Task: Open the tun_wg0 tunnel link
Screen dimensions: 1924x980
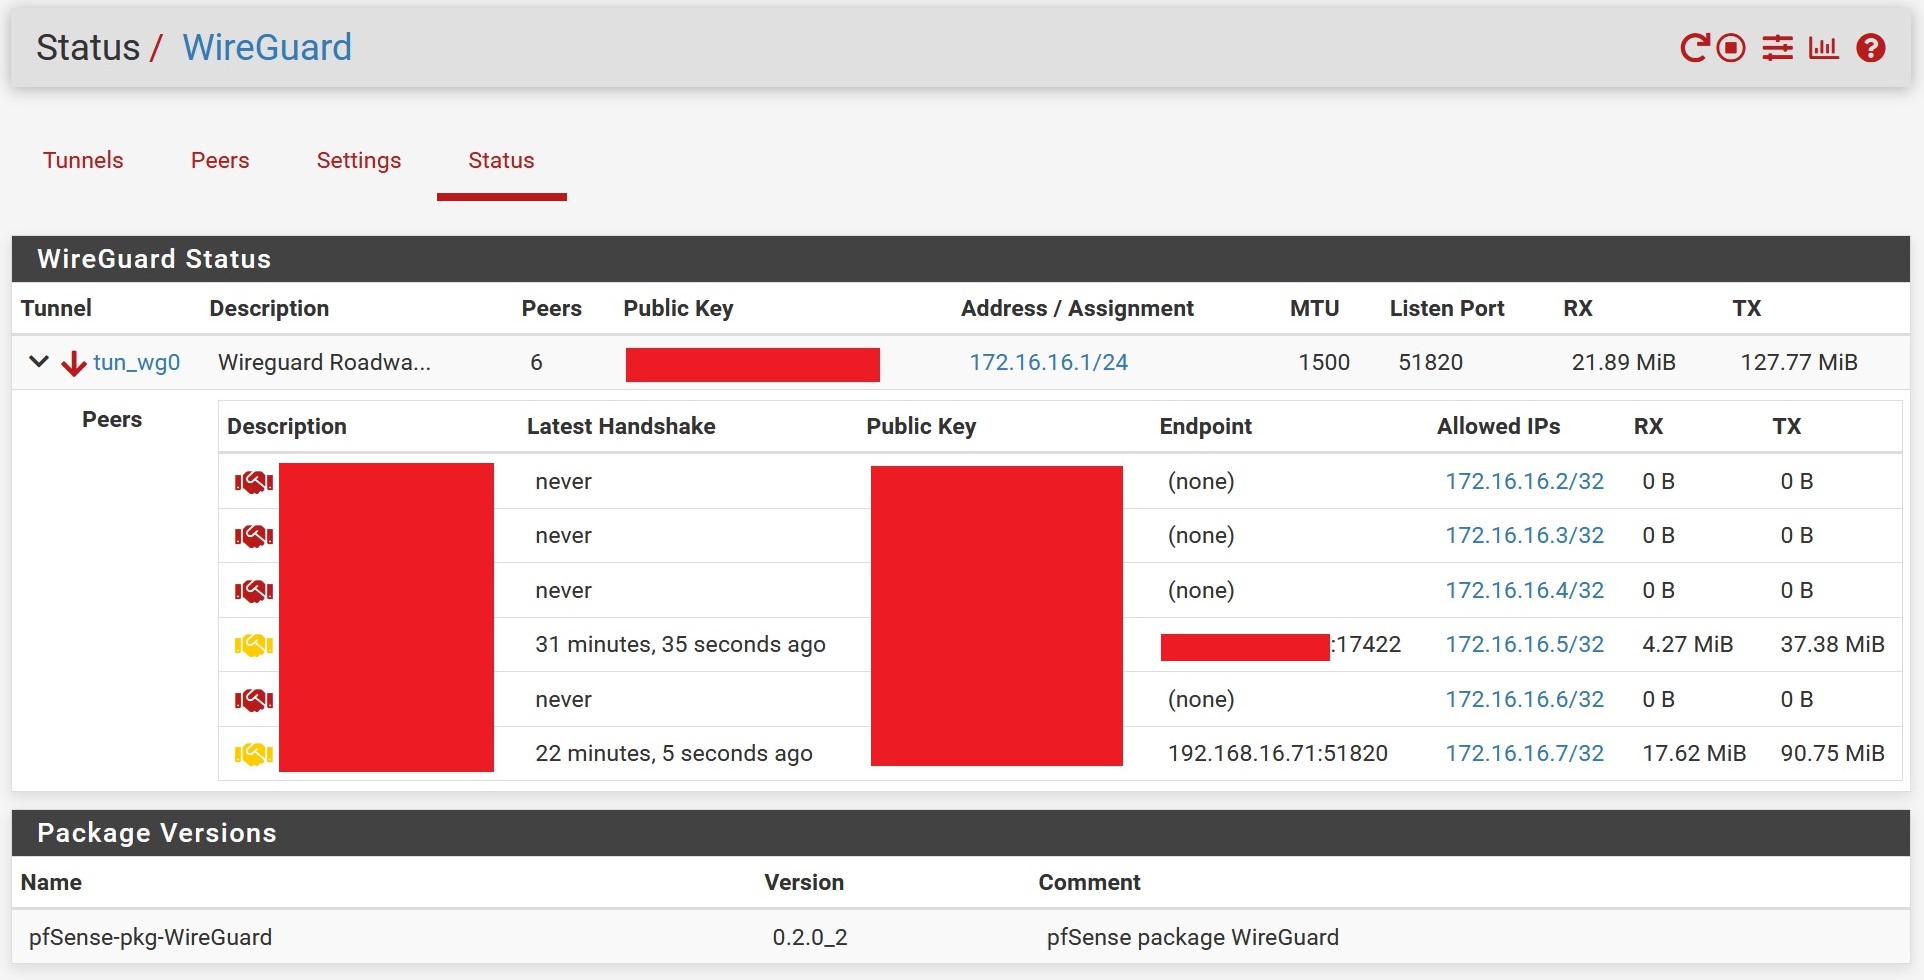Action: click(137, 362)
